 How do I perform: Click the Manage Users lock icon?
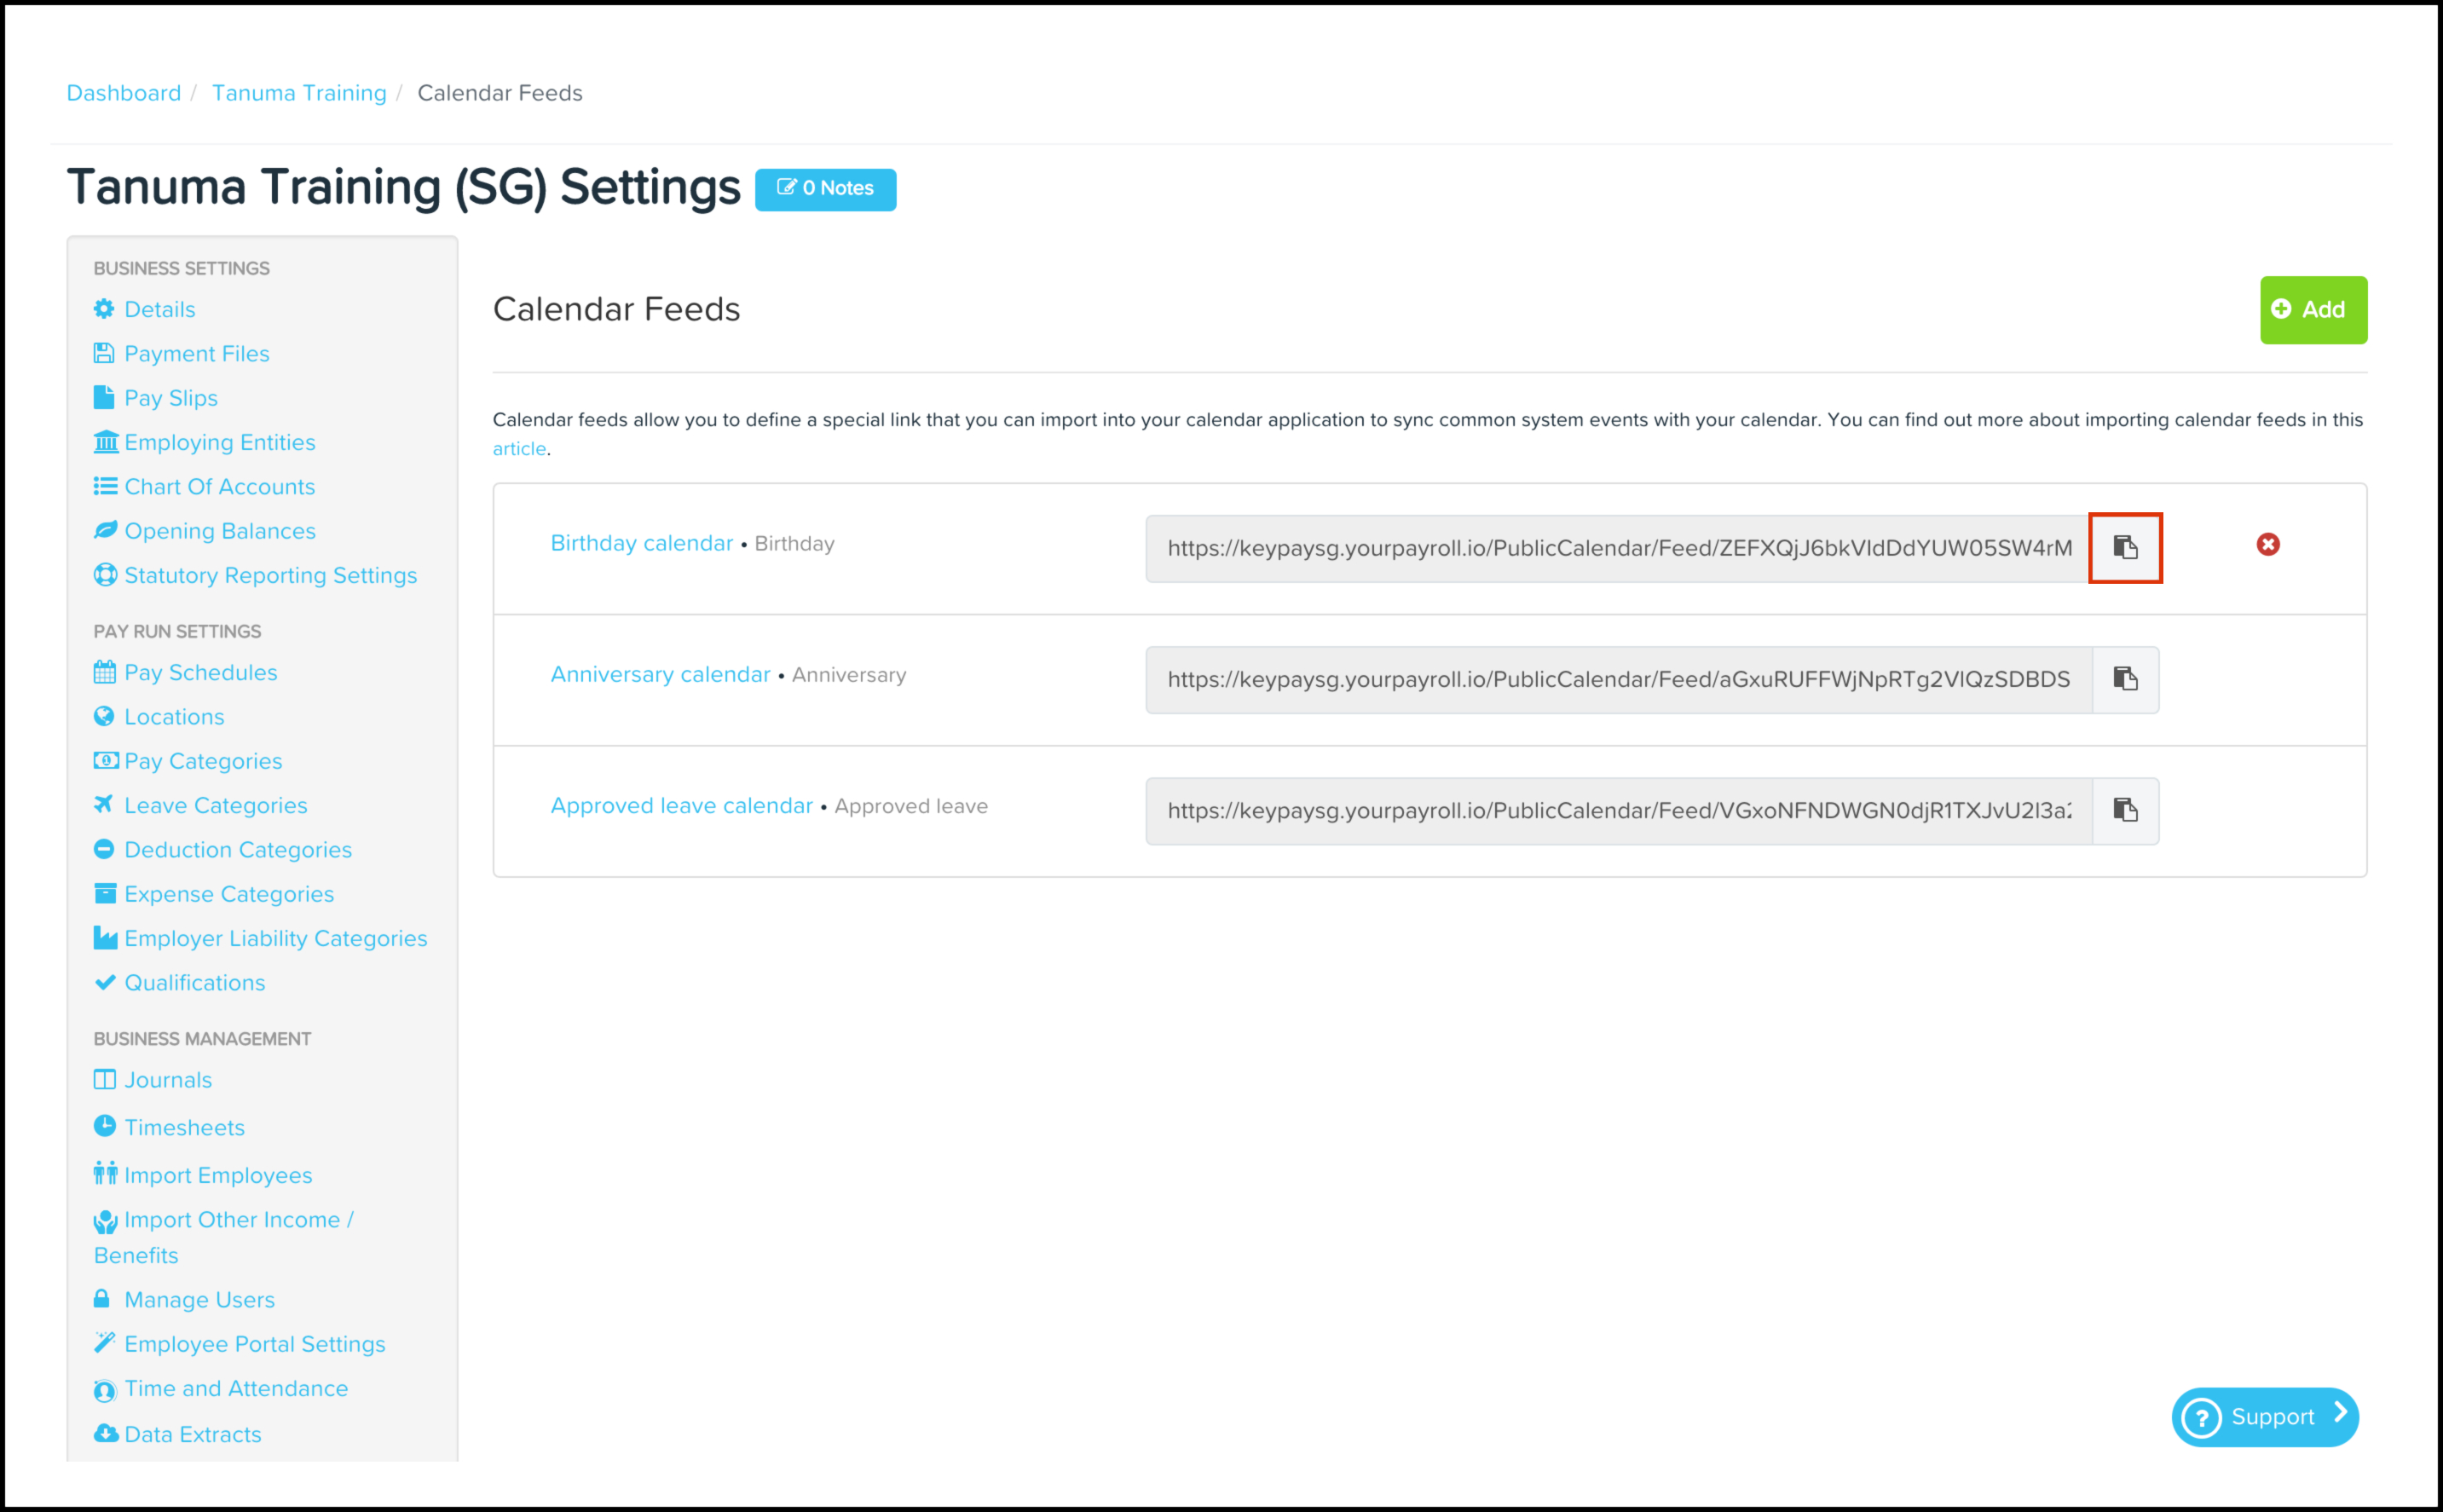tap(102, 1299)
